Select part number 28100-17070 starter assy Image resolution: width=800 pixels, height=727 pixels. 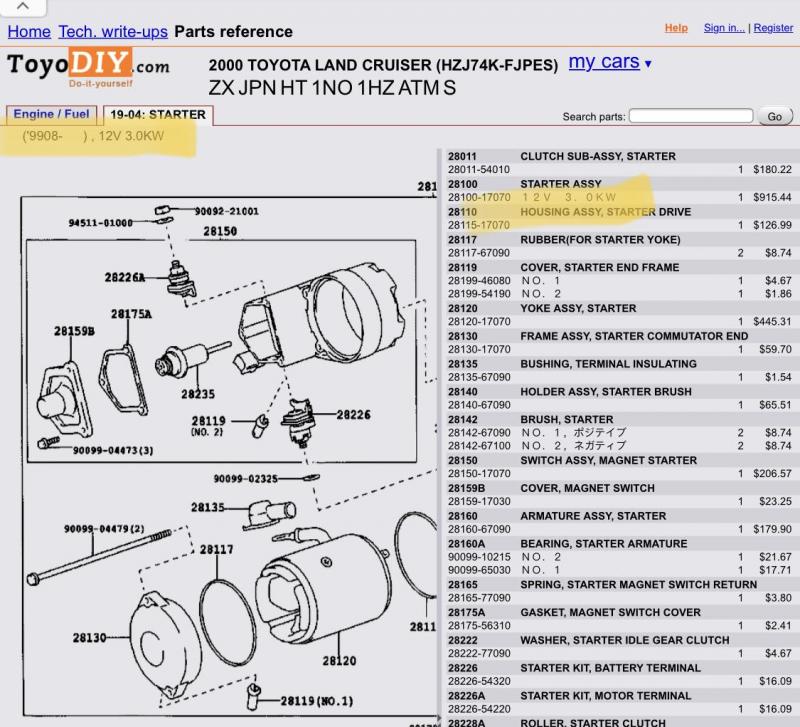pos(478,198)
